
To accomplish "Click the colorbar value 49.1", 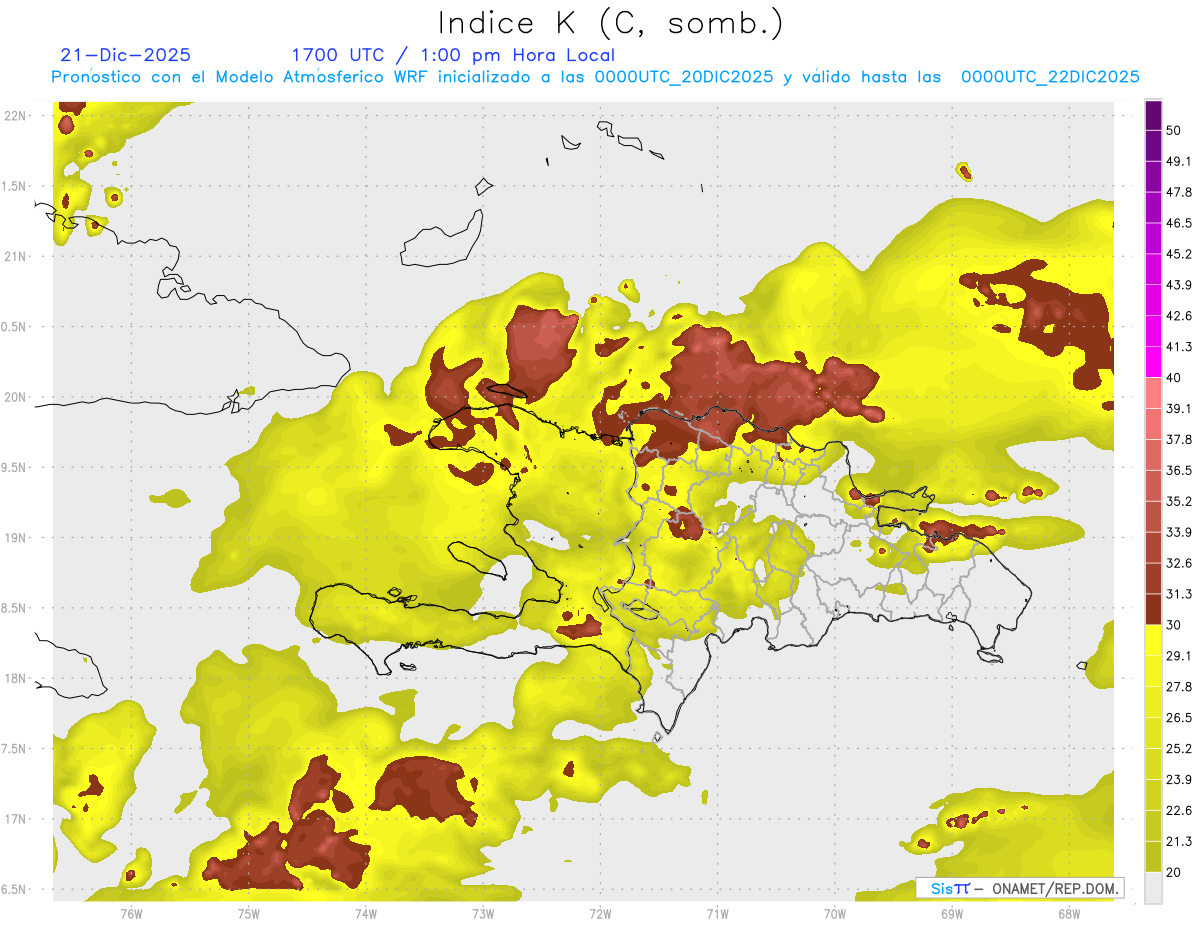I will tap(1178, 161).
